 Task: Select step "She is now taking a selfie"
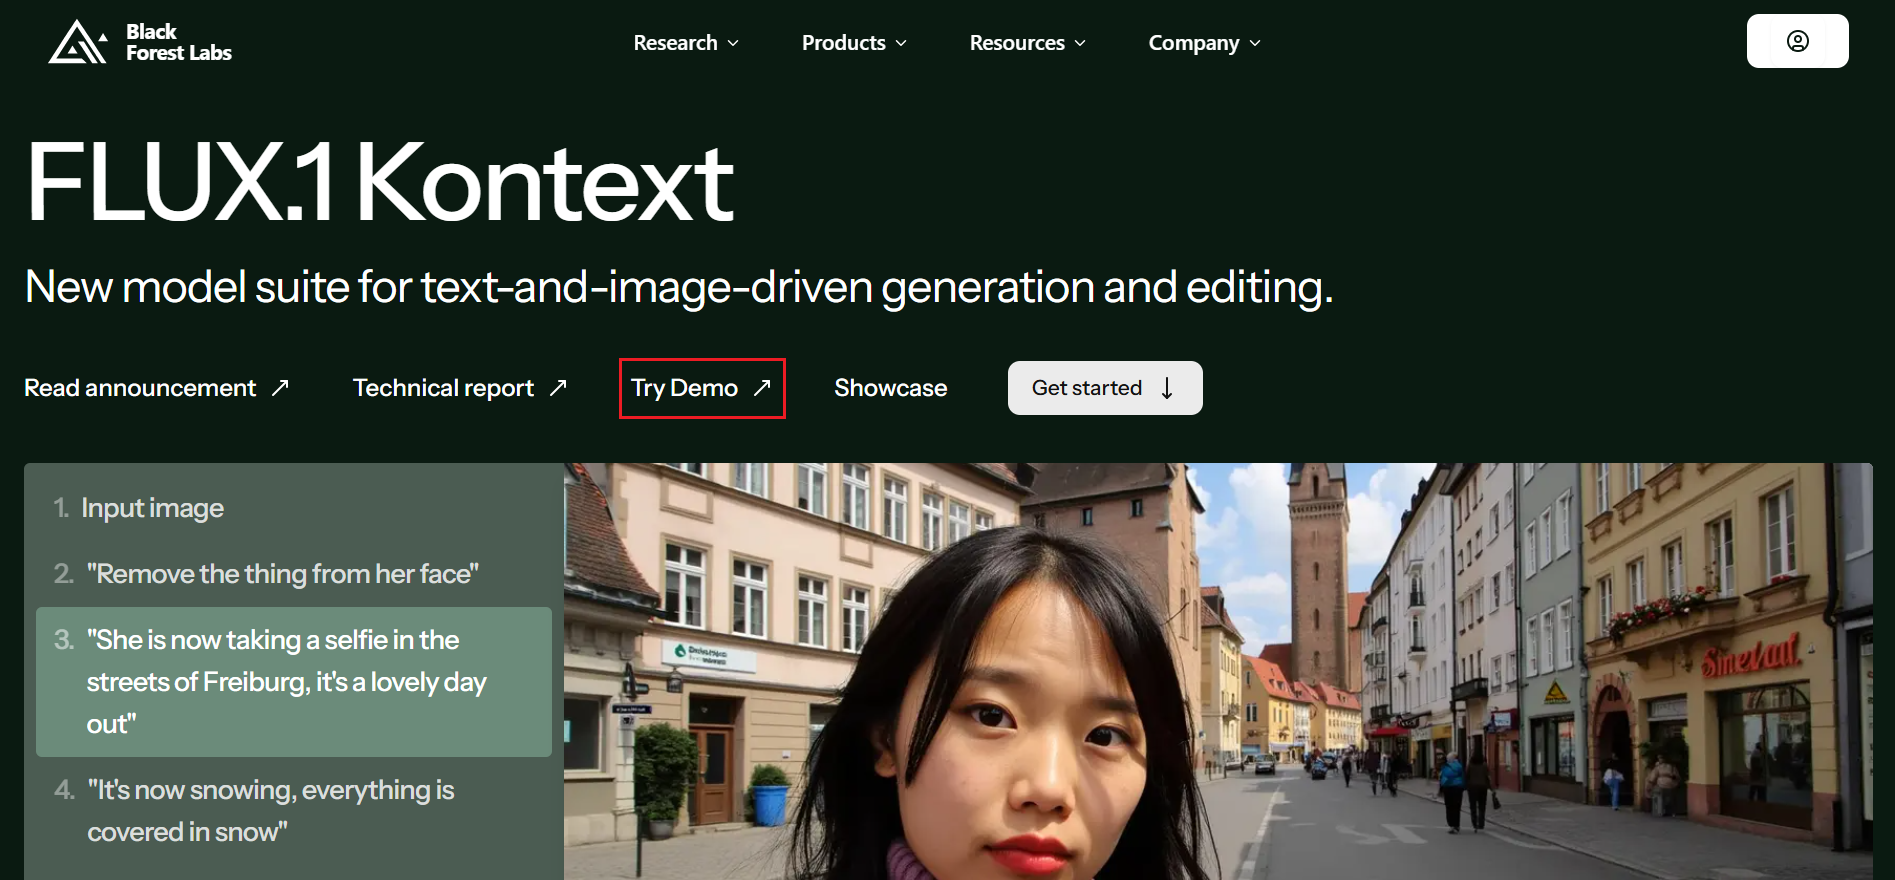point(294,682)
